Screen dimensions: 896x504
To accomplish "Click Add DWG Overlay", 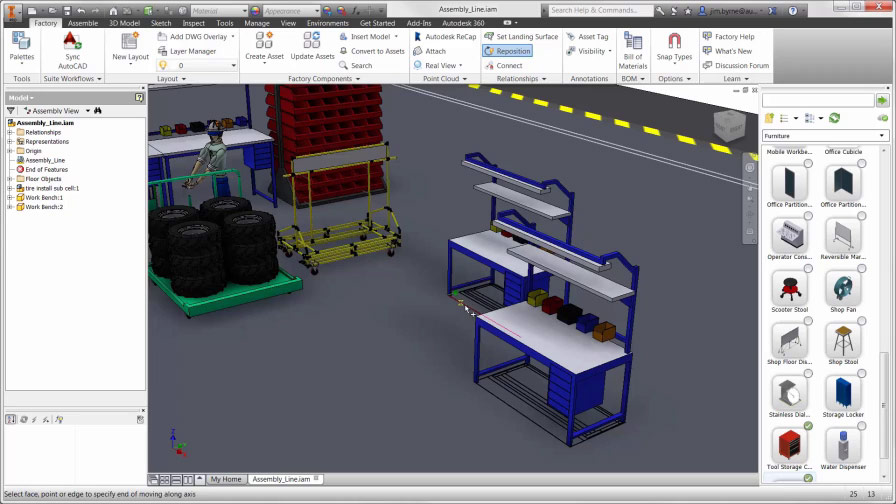I will [196, 37].
